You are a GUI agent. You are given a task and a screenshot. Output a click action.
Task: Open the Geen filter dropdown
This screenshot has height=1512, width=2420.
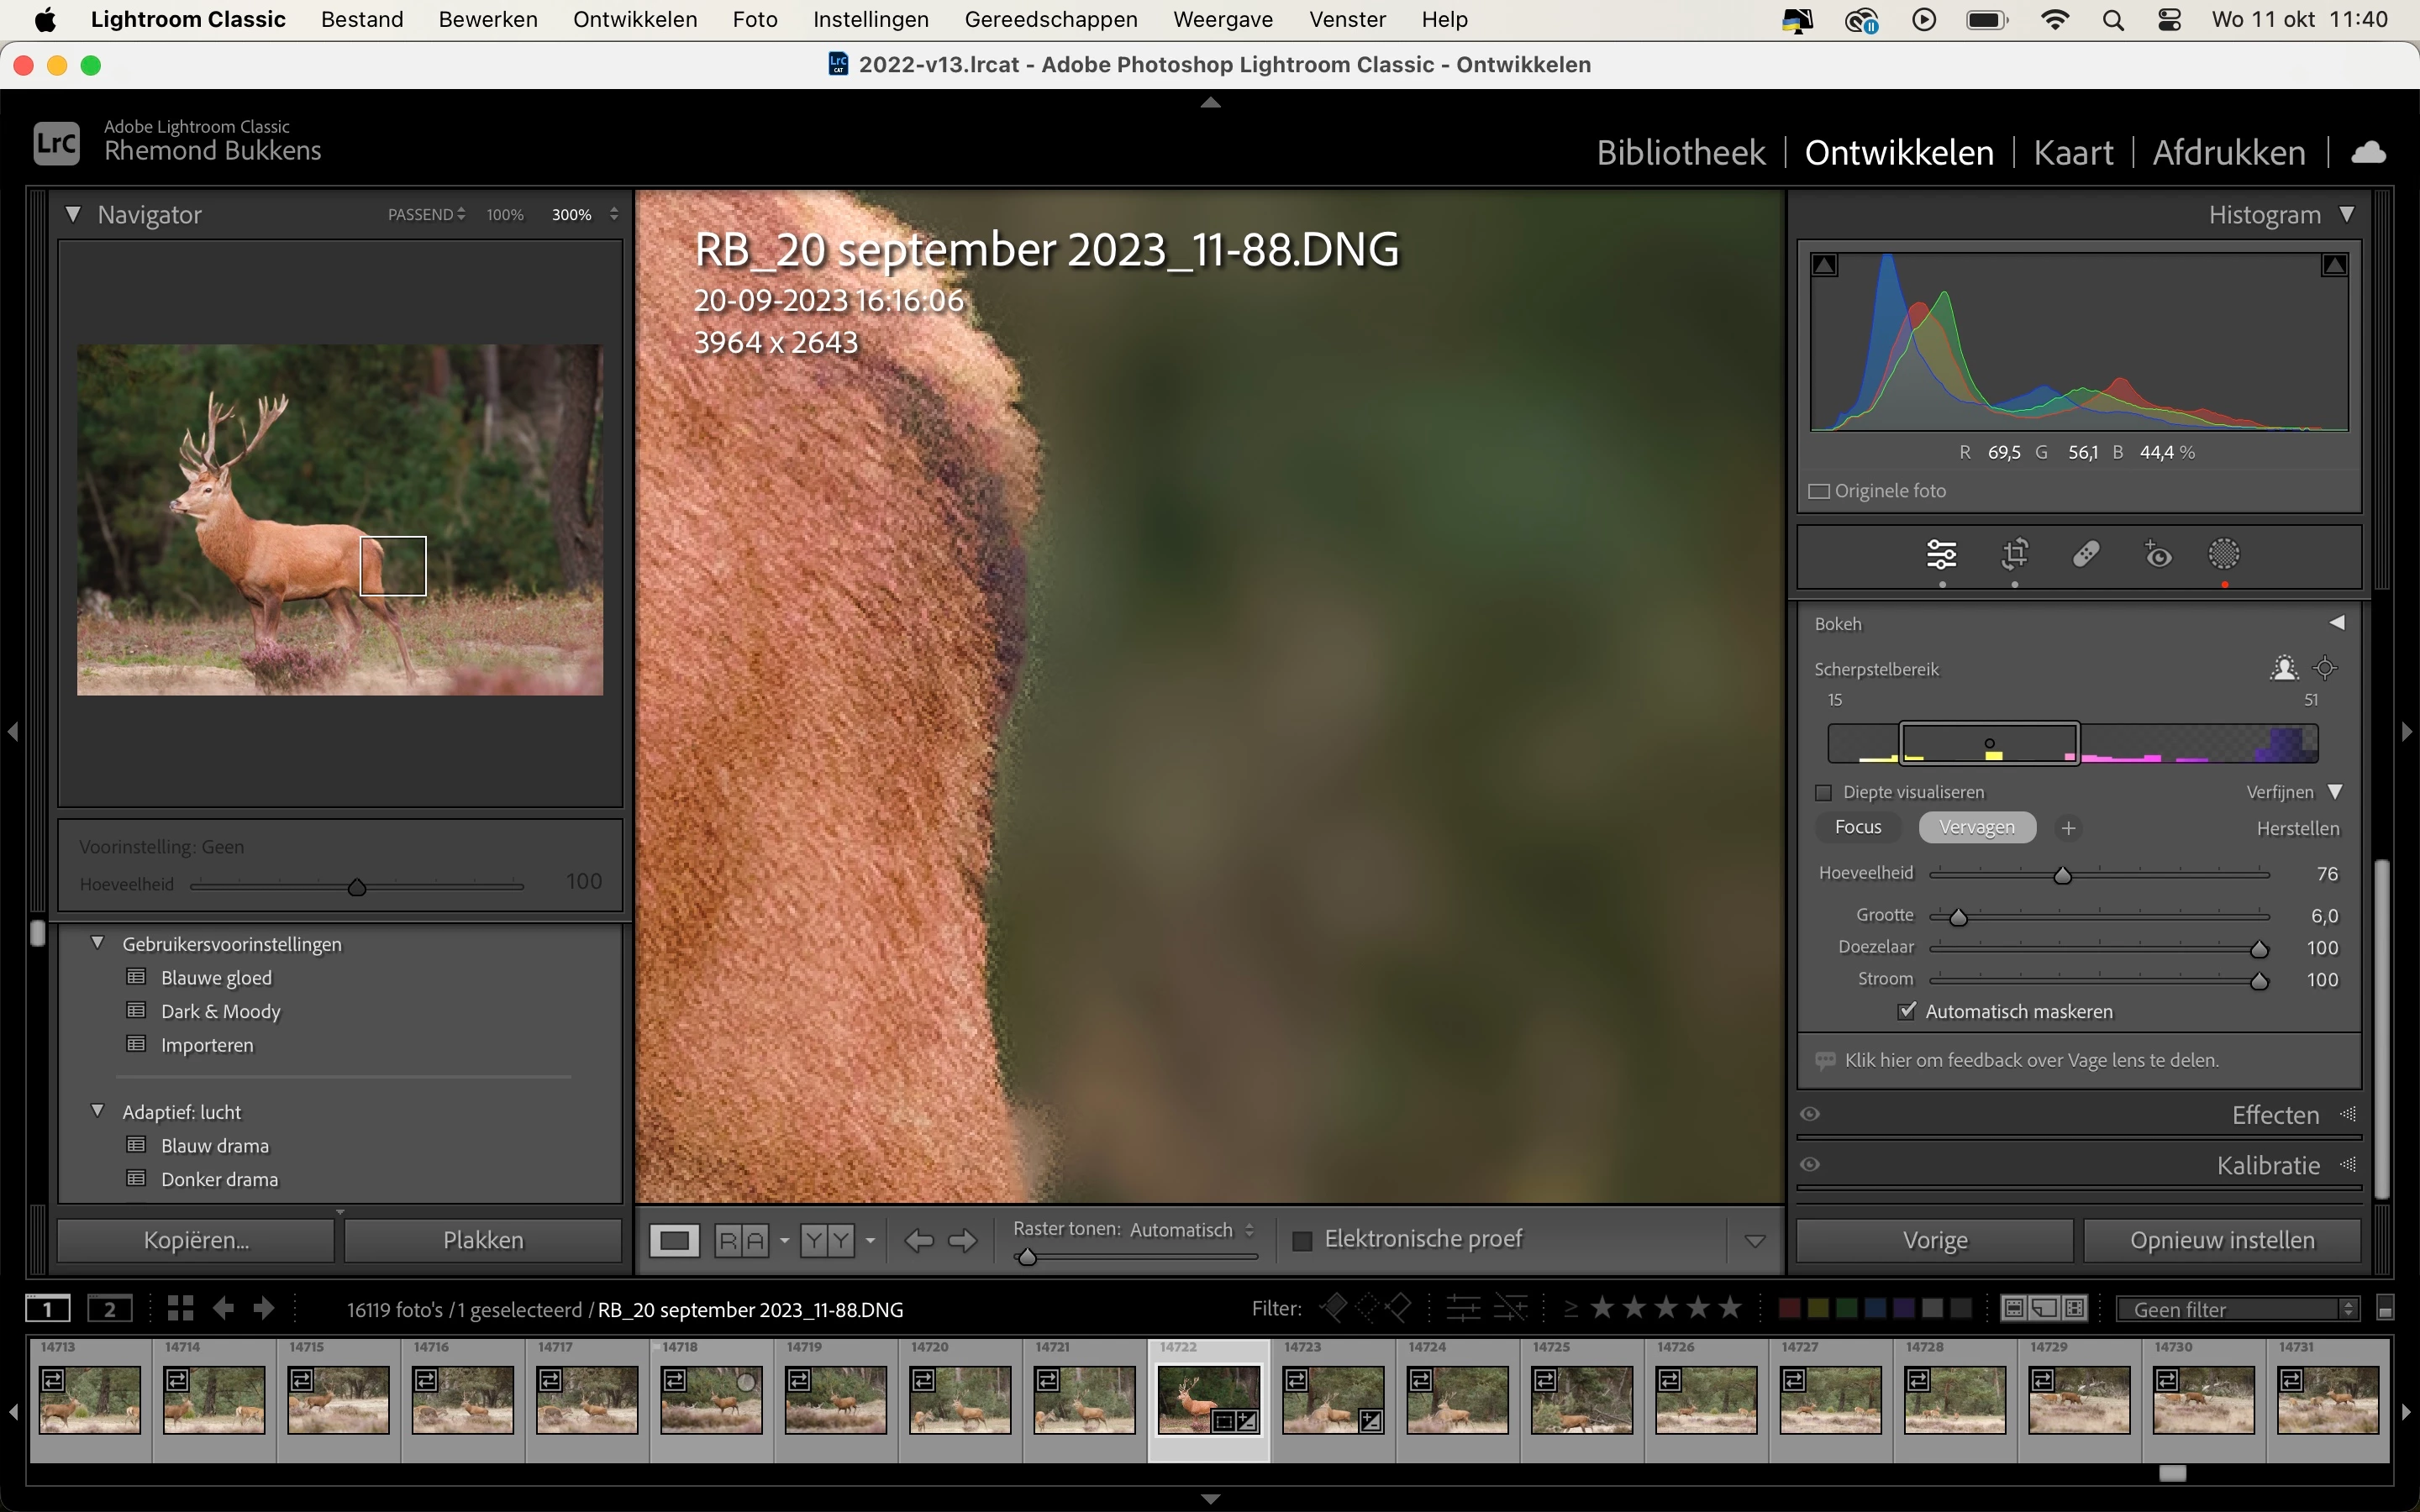(x=2237, y=1309)
